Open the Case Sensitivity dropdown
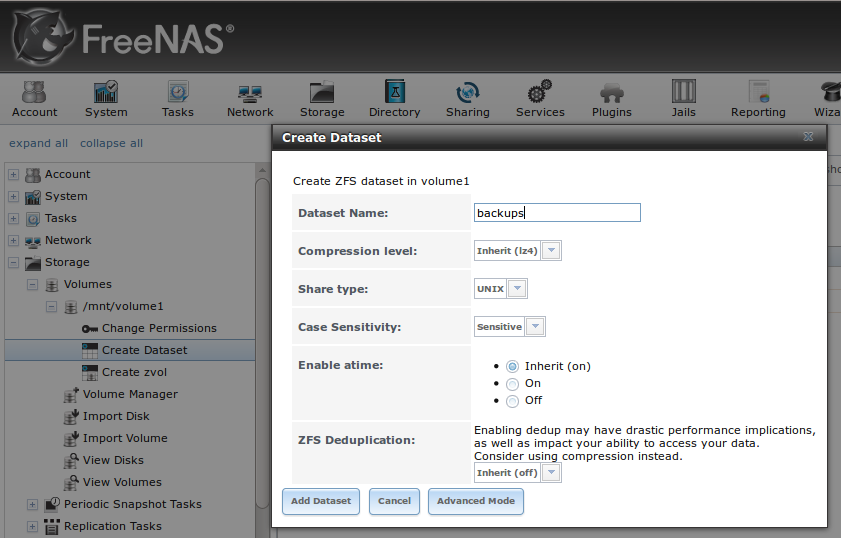Image resolution: width=841 pixels, height=538 pixels. tap(510, 327)
